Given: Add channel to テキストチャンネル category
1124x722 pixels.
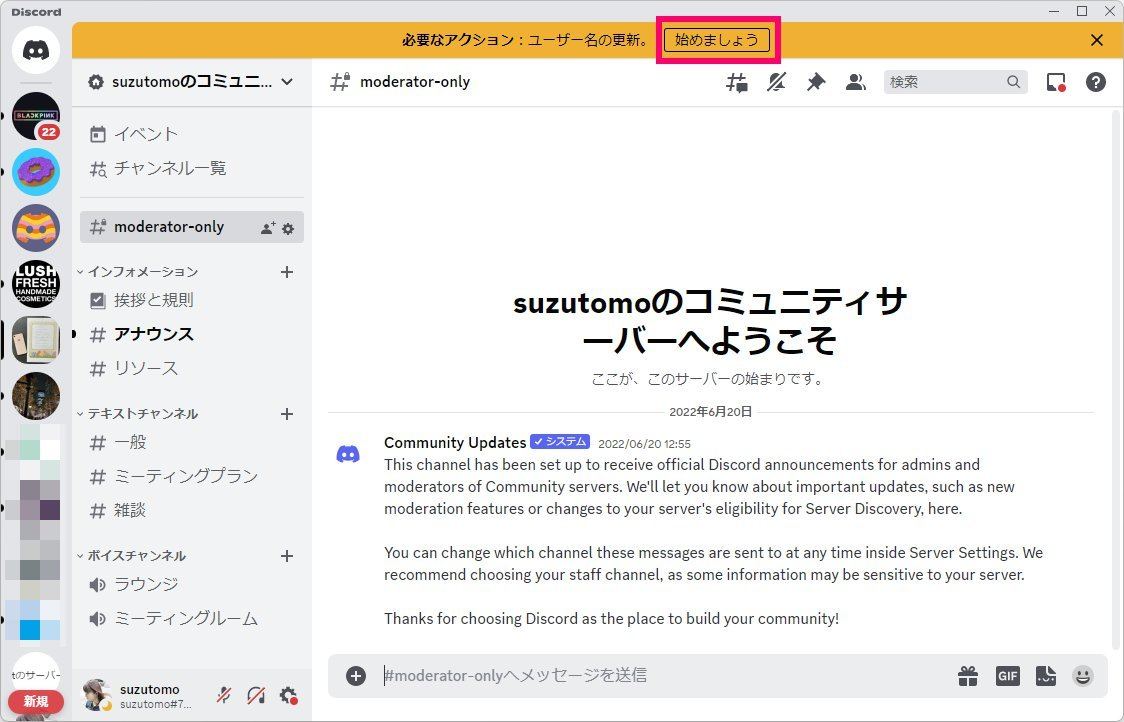Looking at the screenshot, I should click(x=287, y=414).
